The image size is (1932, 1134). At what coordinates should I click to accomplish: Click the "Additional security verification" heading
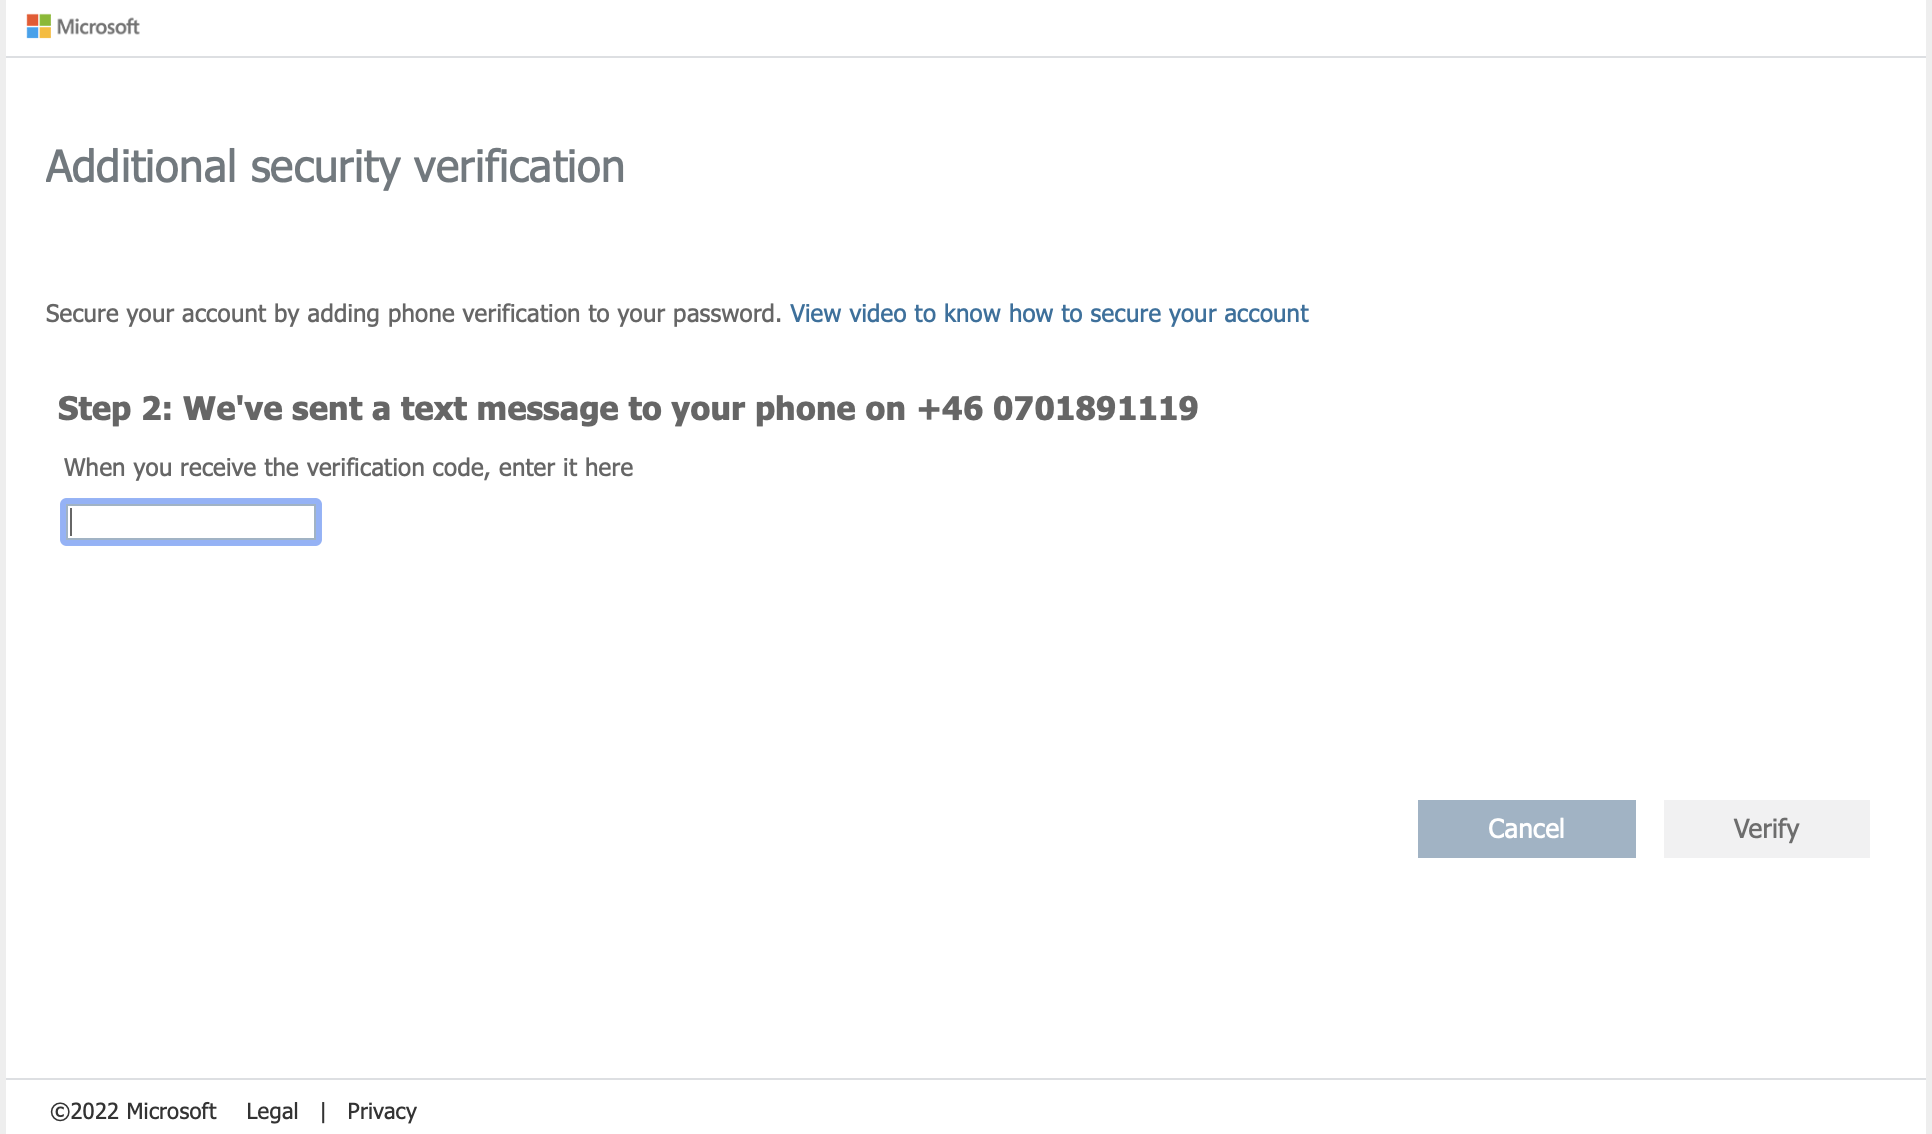click(335, 167)
